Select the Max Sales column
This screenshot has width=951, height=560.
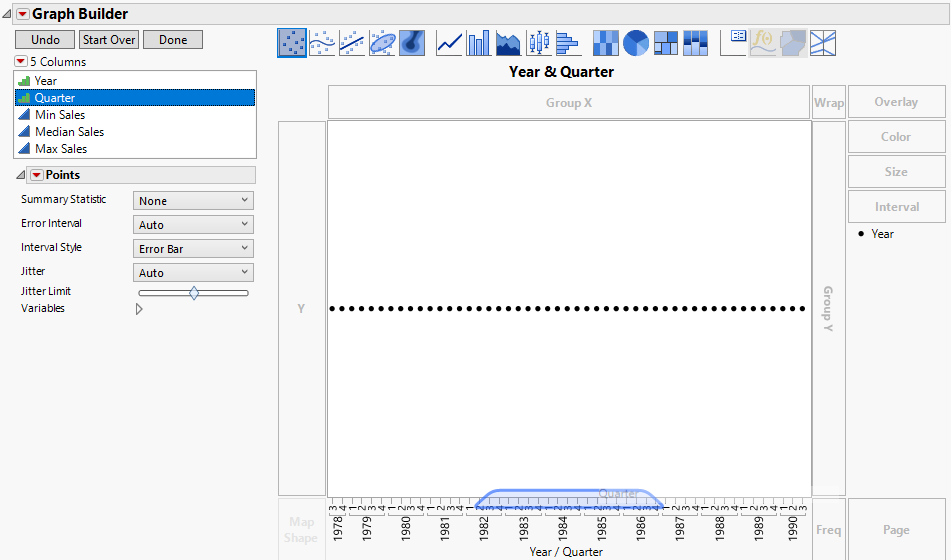click(135, 149)
